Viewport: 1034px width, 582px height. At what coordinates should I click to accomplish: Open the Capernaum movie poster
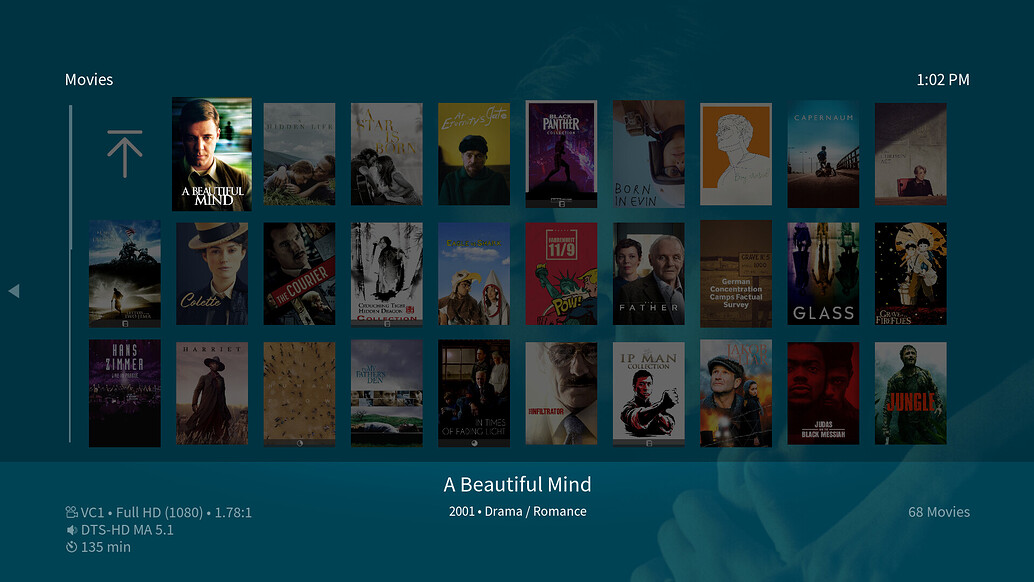[x=823, y=154]
